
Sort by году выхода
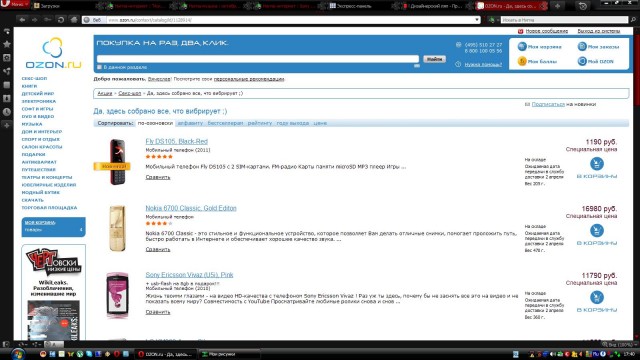pyautogui.click(x=293, y=123)
